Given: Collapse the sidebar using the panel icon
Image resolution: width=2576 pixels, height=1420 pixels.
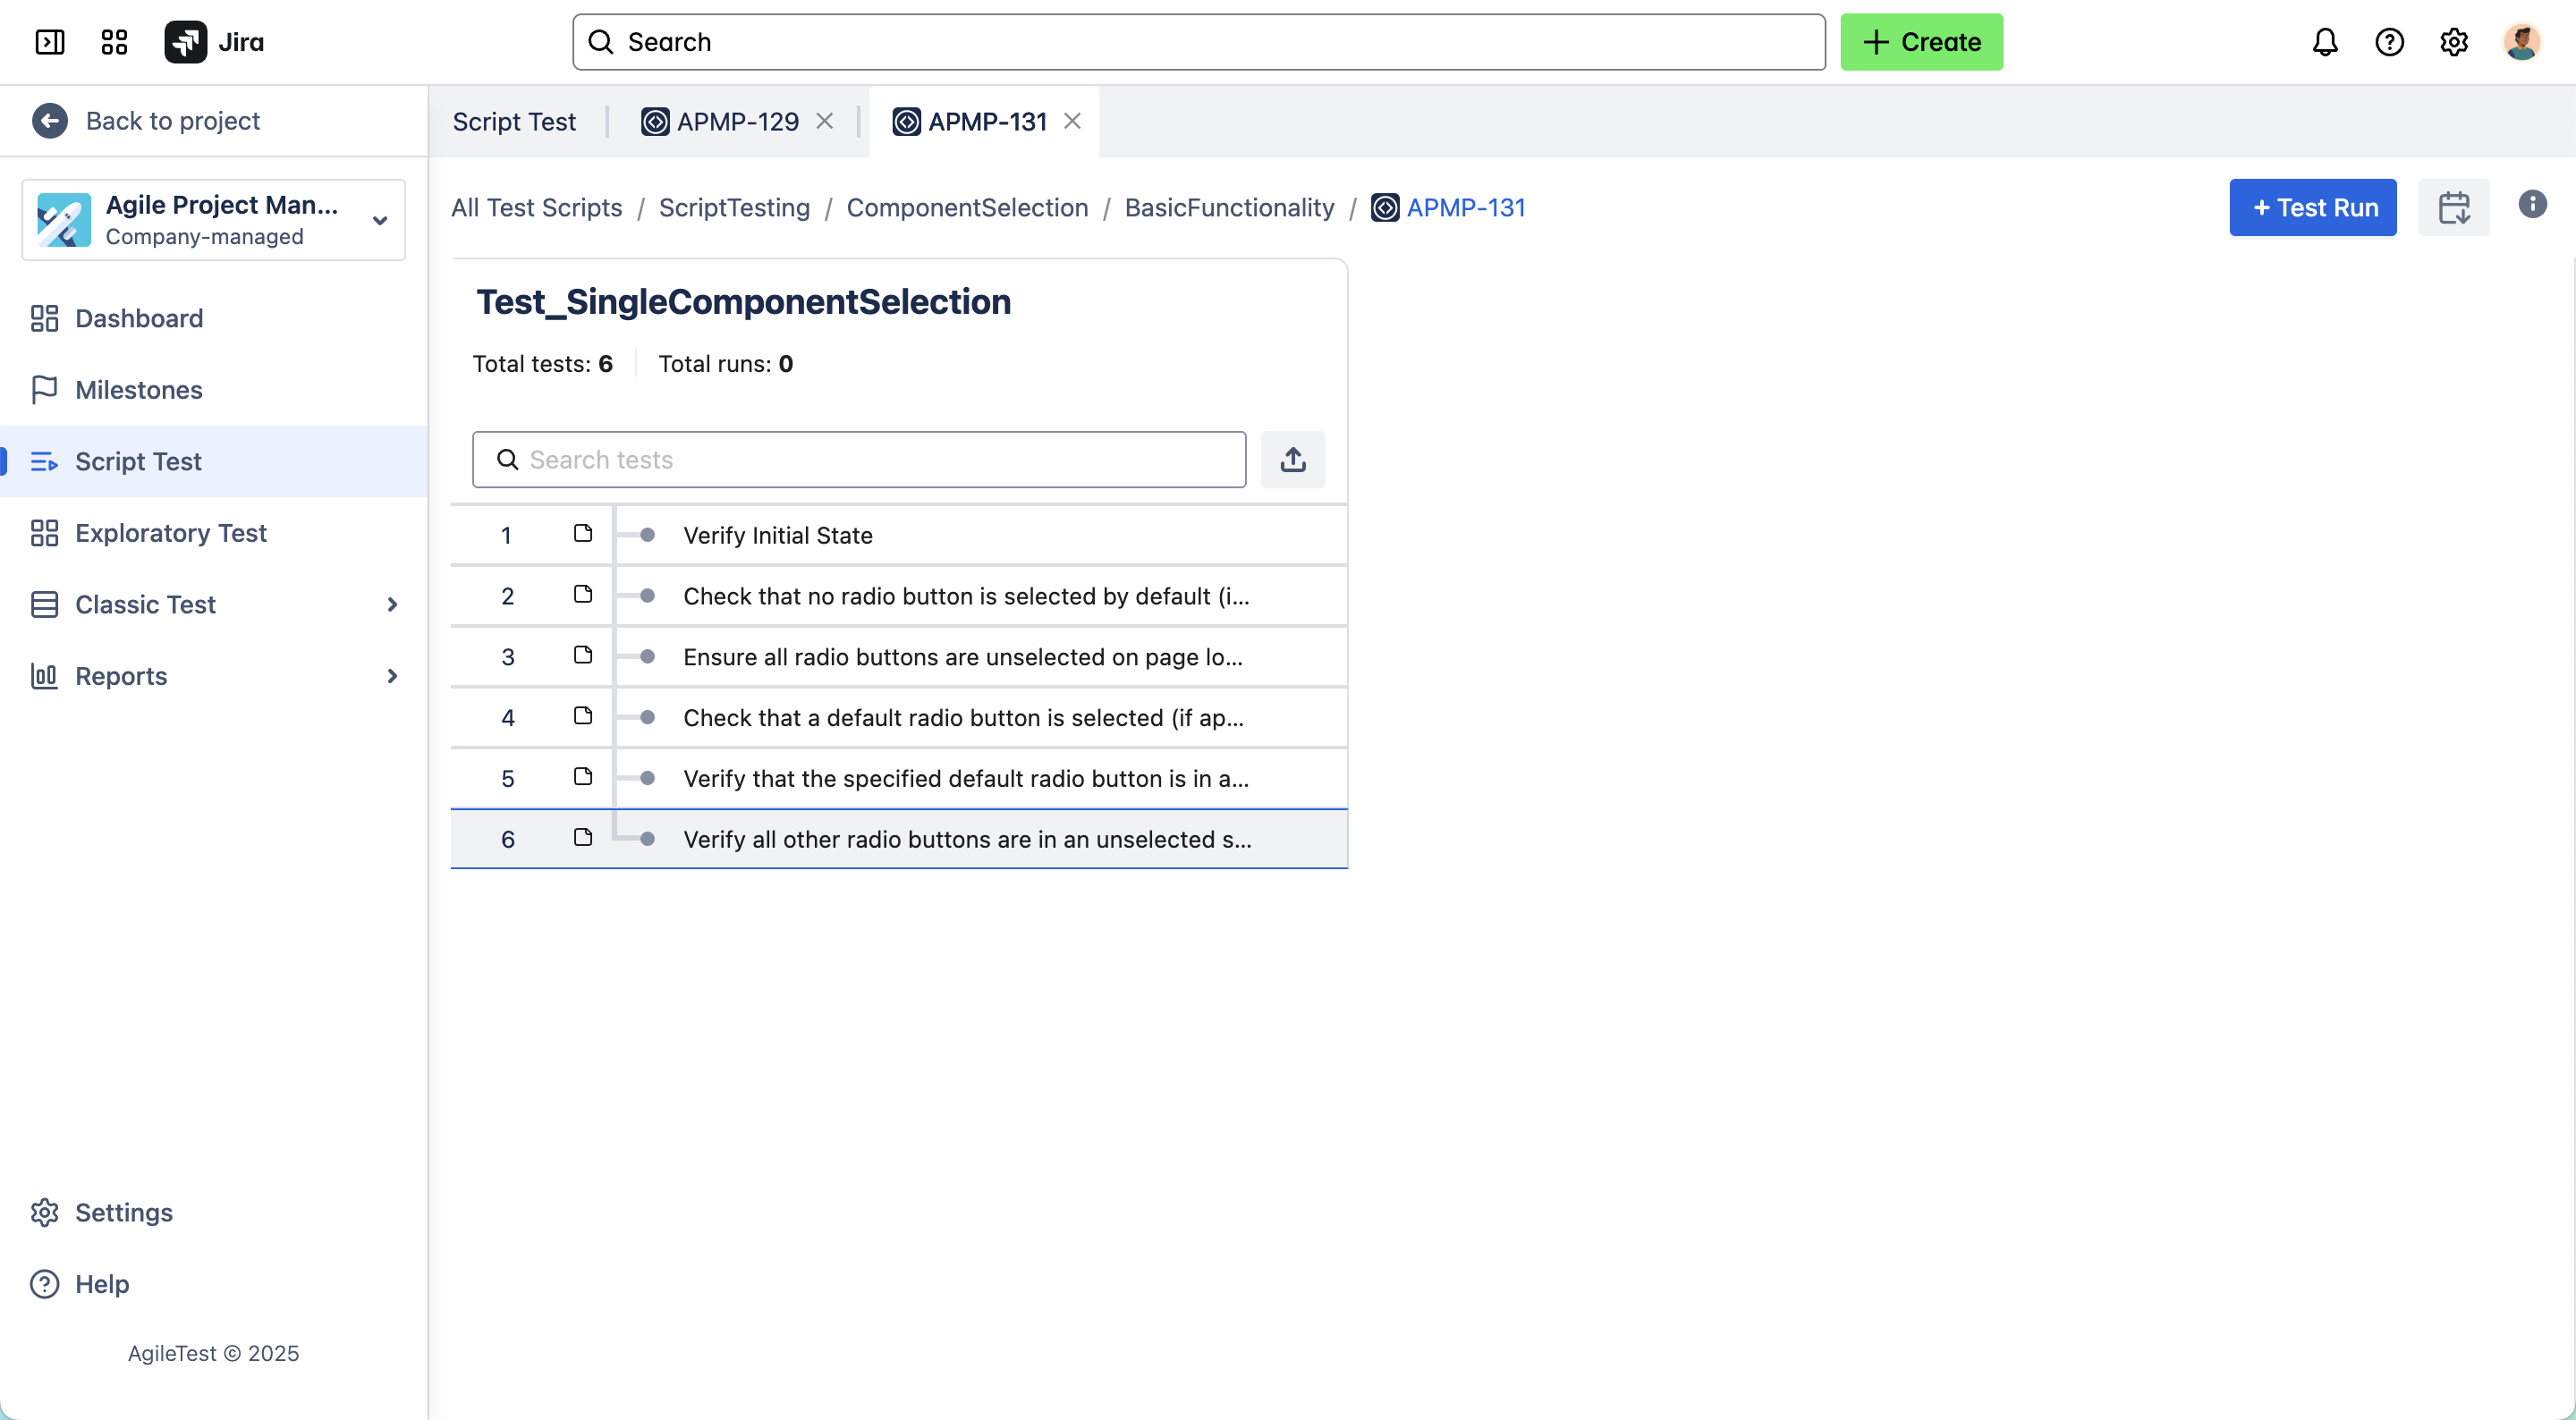Looking at the screenshot, I should click(x=50, y=42).
